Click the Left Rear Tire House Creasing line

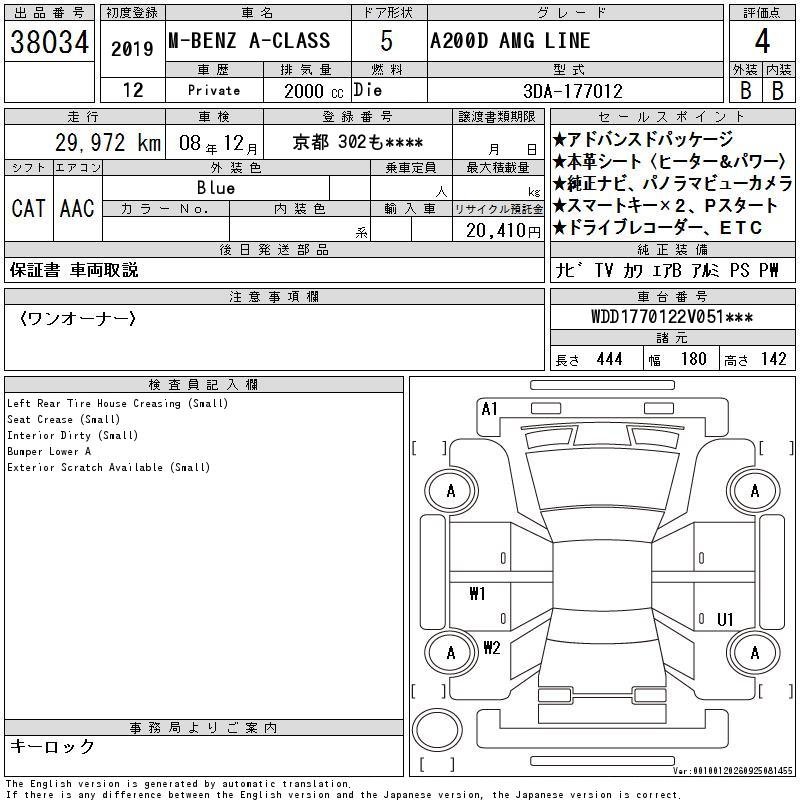coord(117,403)
